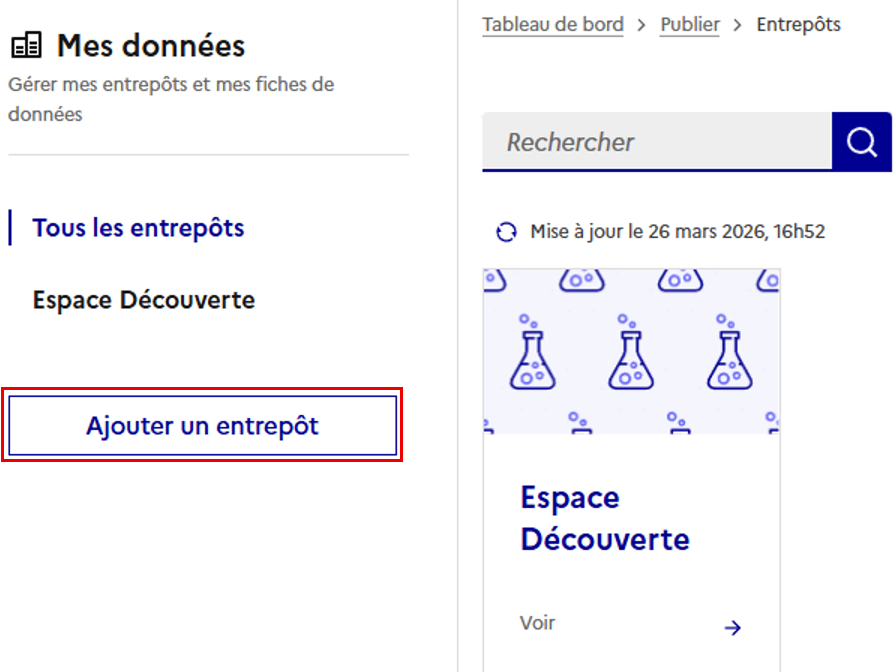This screenshot has width=895, height=672.
Task: Select Entrepôts in the breadcrumb trail
Action: click(798, 25)
